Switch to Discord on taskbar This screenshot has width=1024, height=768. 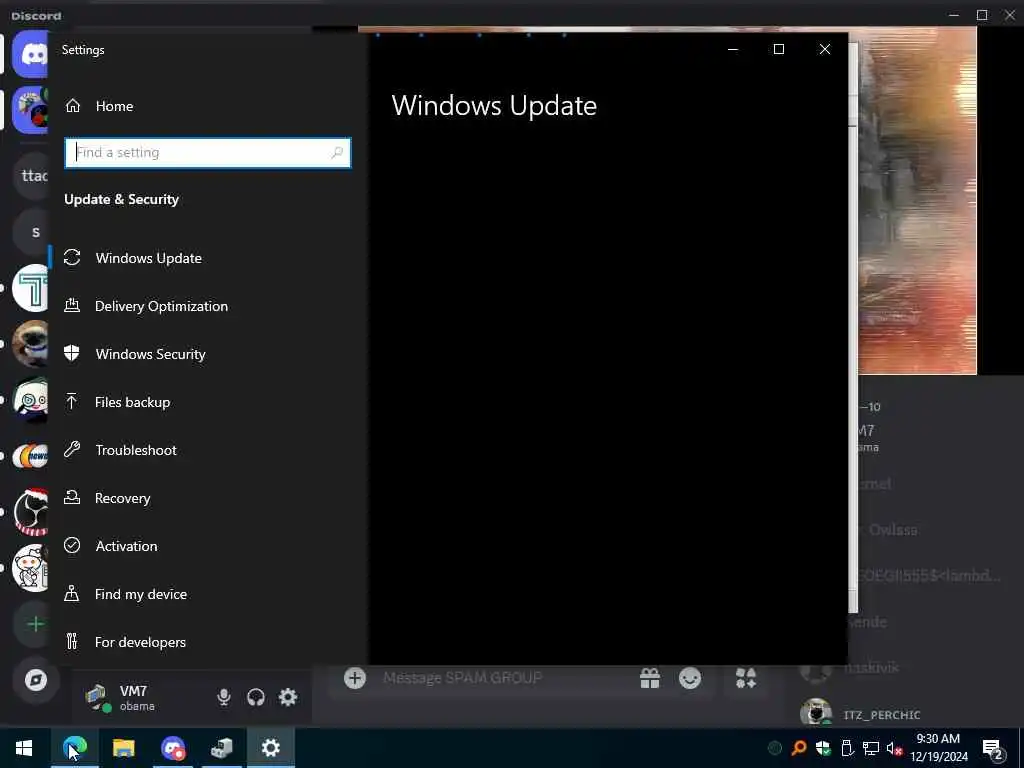pyautogui.click(x=173, y=748)
